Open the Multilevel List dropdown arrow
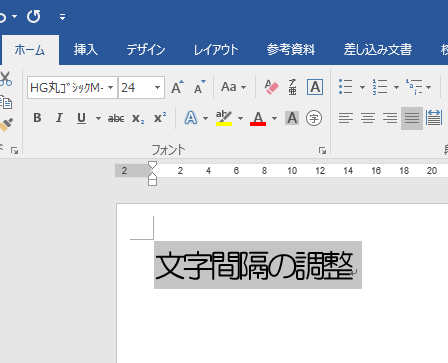This screenshot has width=448, height=363. [429, 87]
